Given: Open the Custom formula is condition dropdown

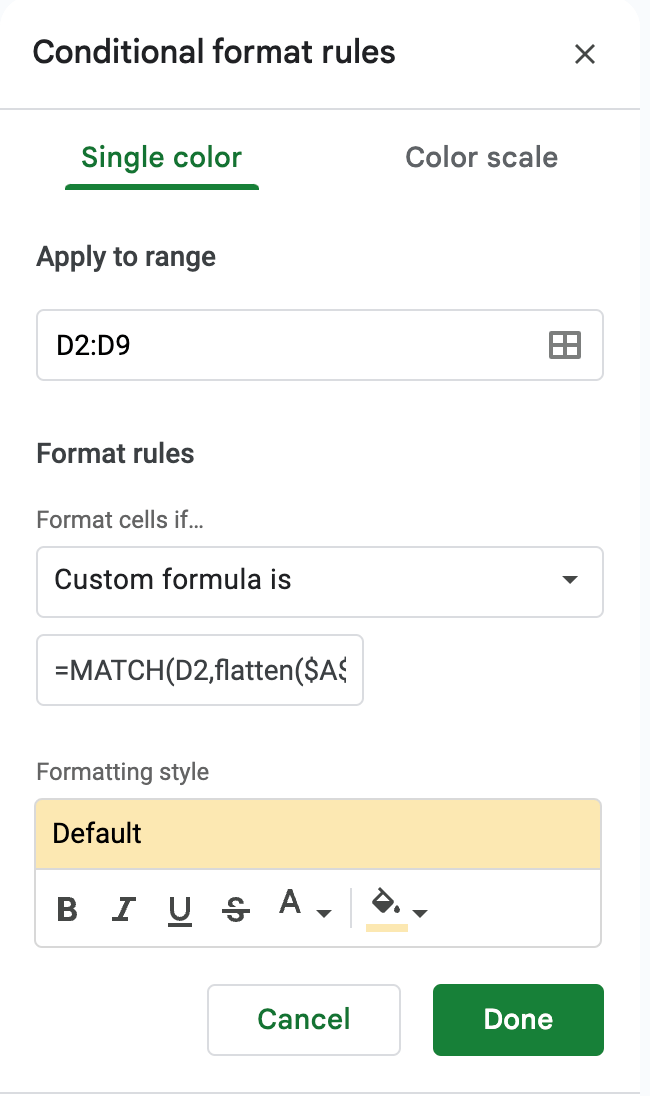Looking at the screenshot, I should (300, 580).
